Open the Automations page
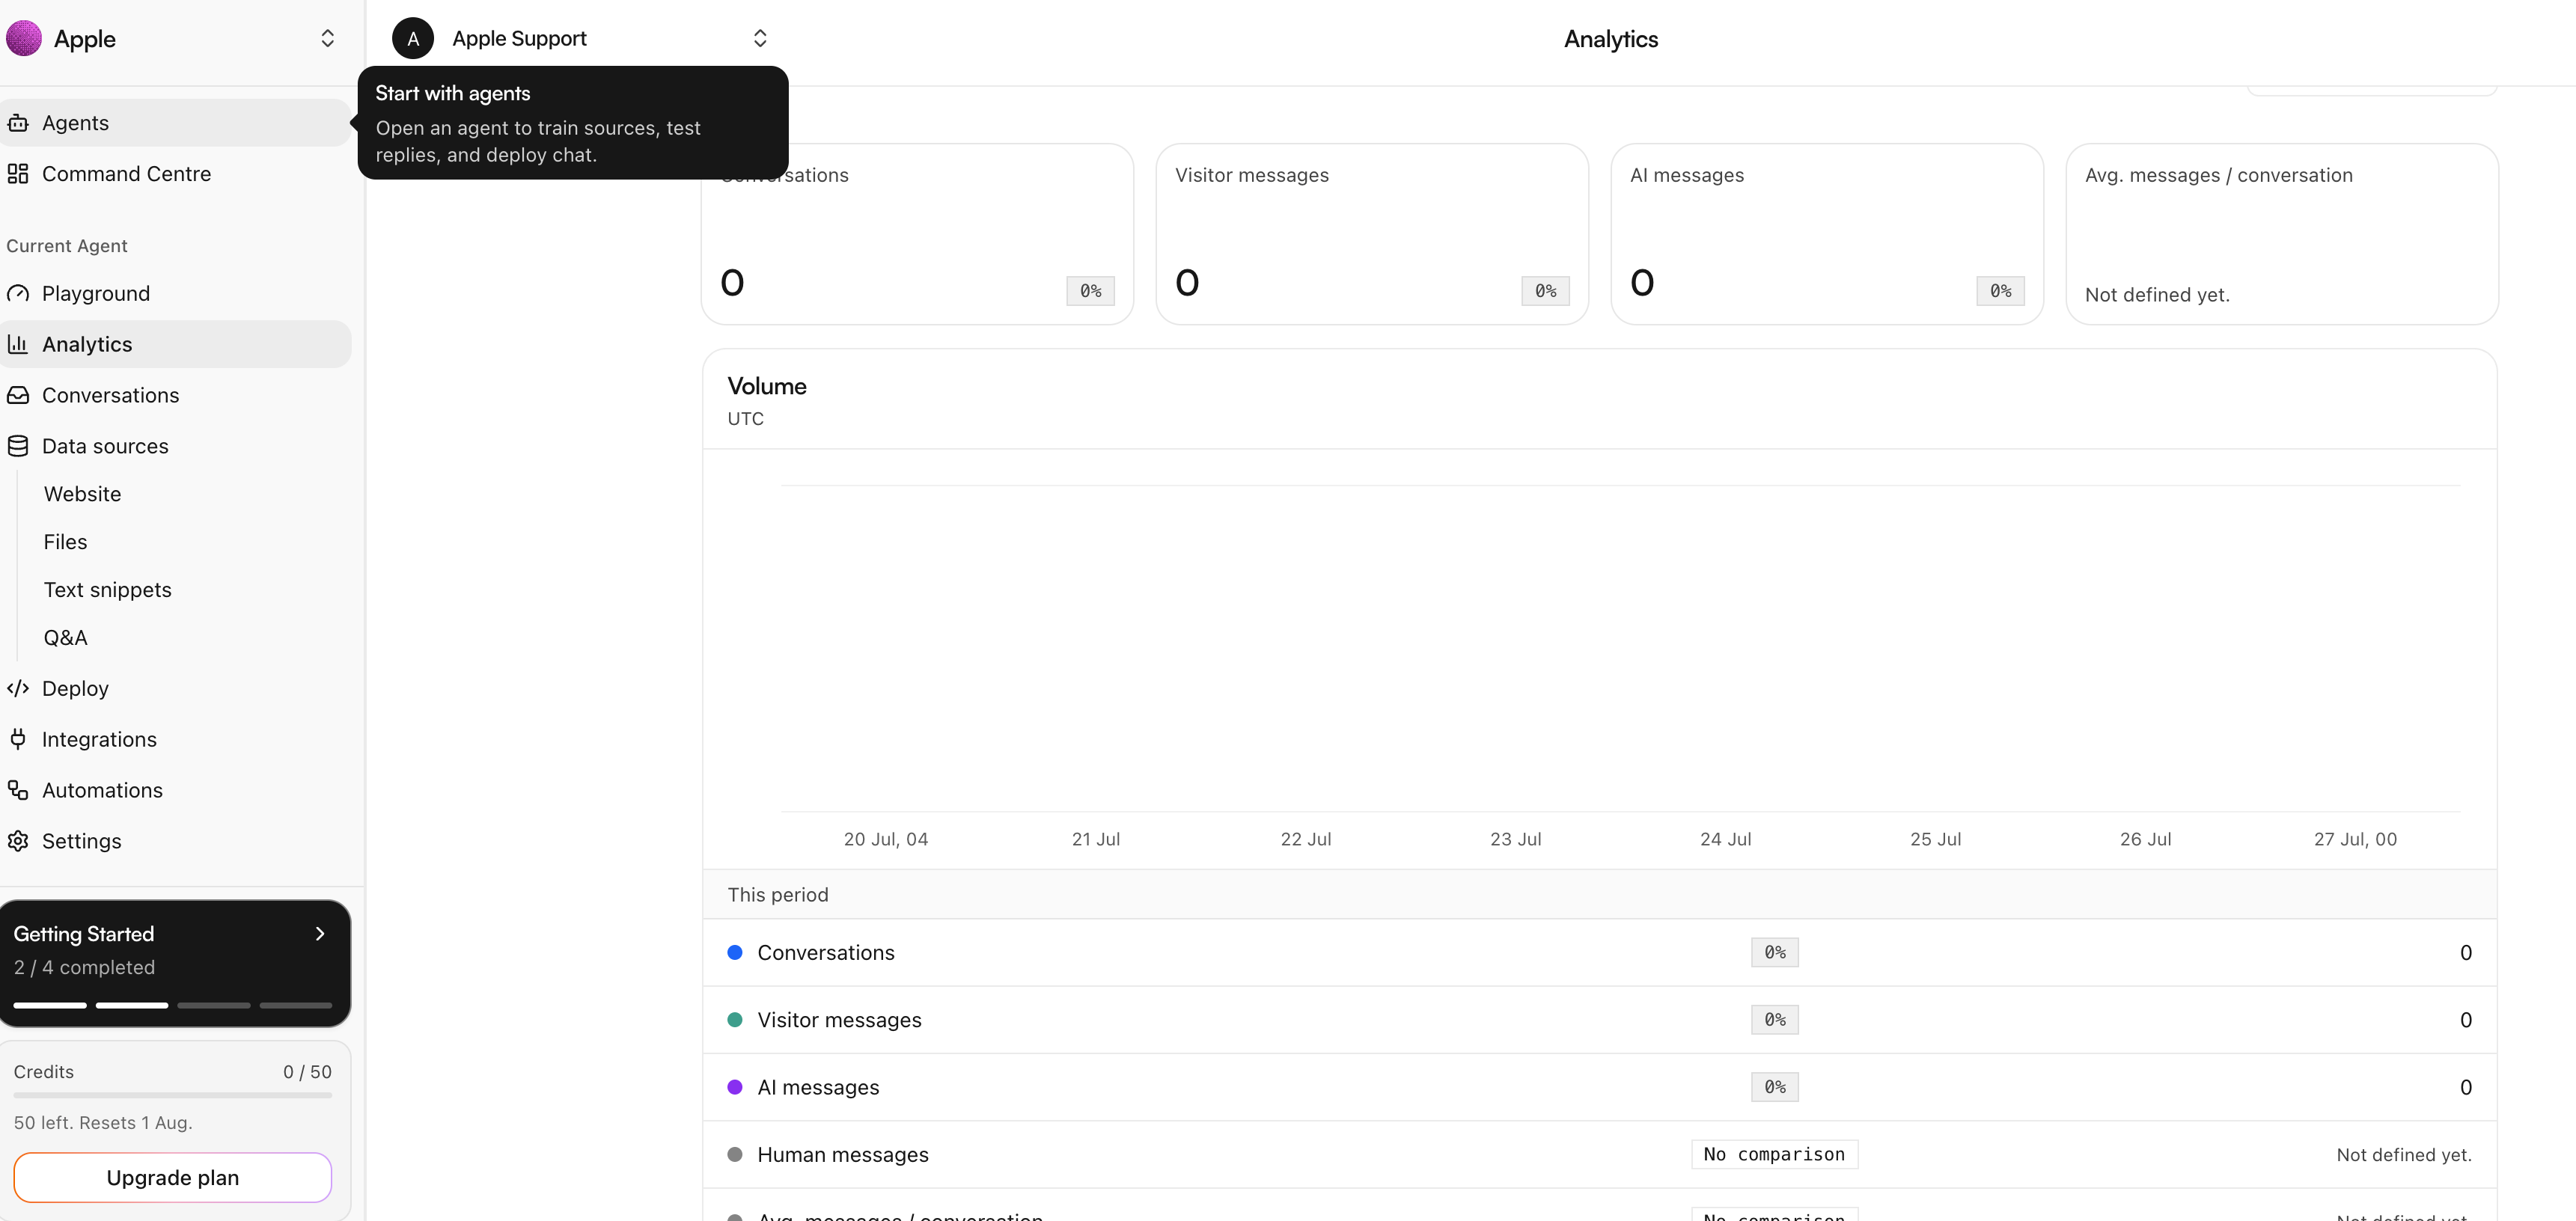The width and height of the screenshot is (2576, 1221). pos(176,790)
